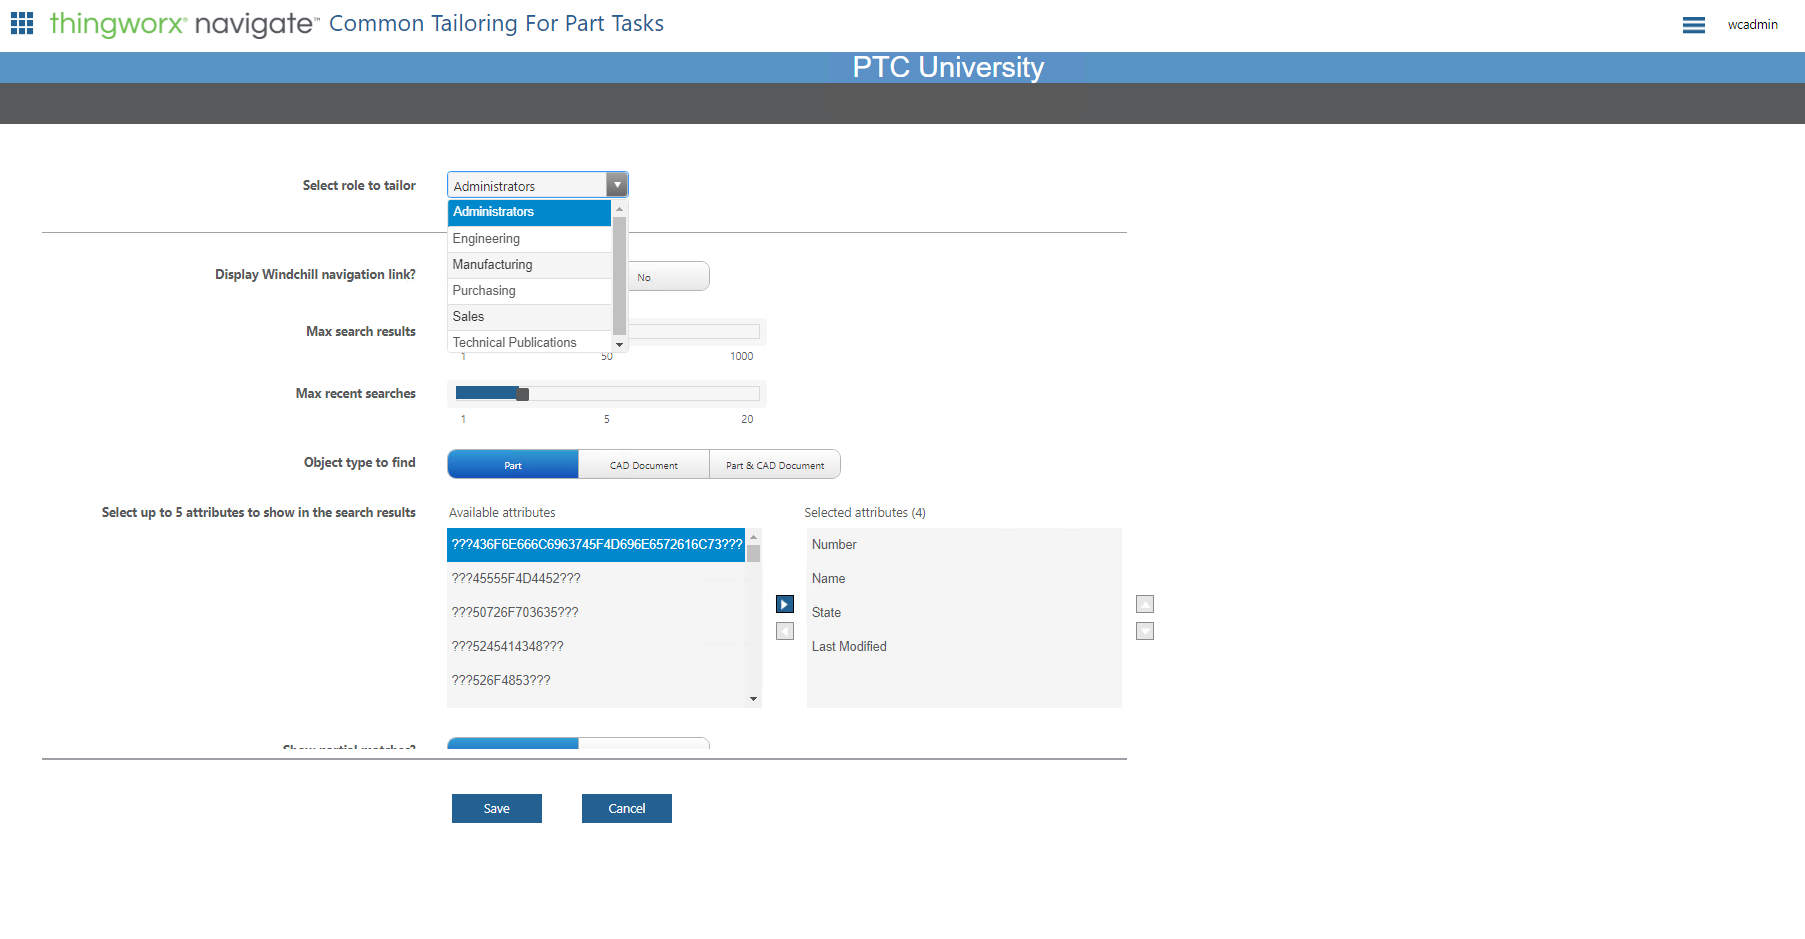Select the Part & CAD Document option
Image resolution: width=1805 pixels, height=939 pixels.
point(775,464)
